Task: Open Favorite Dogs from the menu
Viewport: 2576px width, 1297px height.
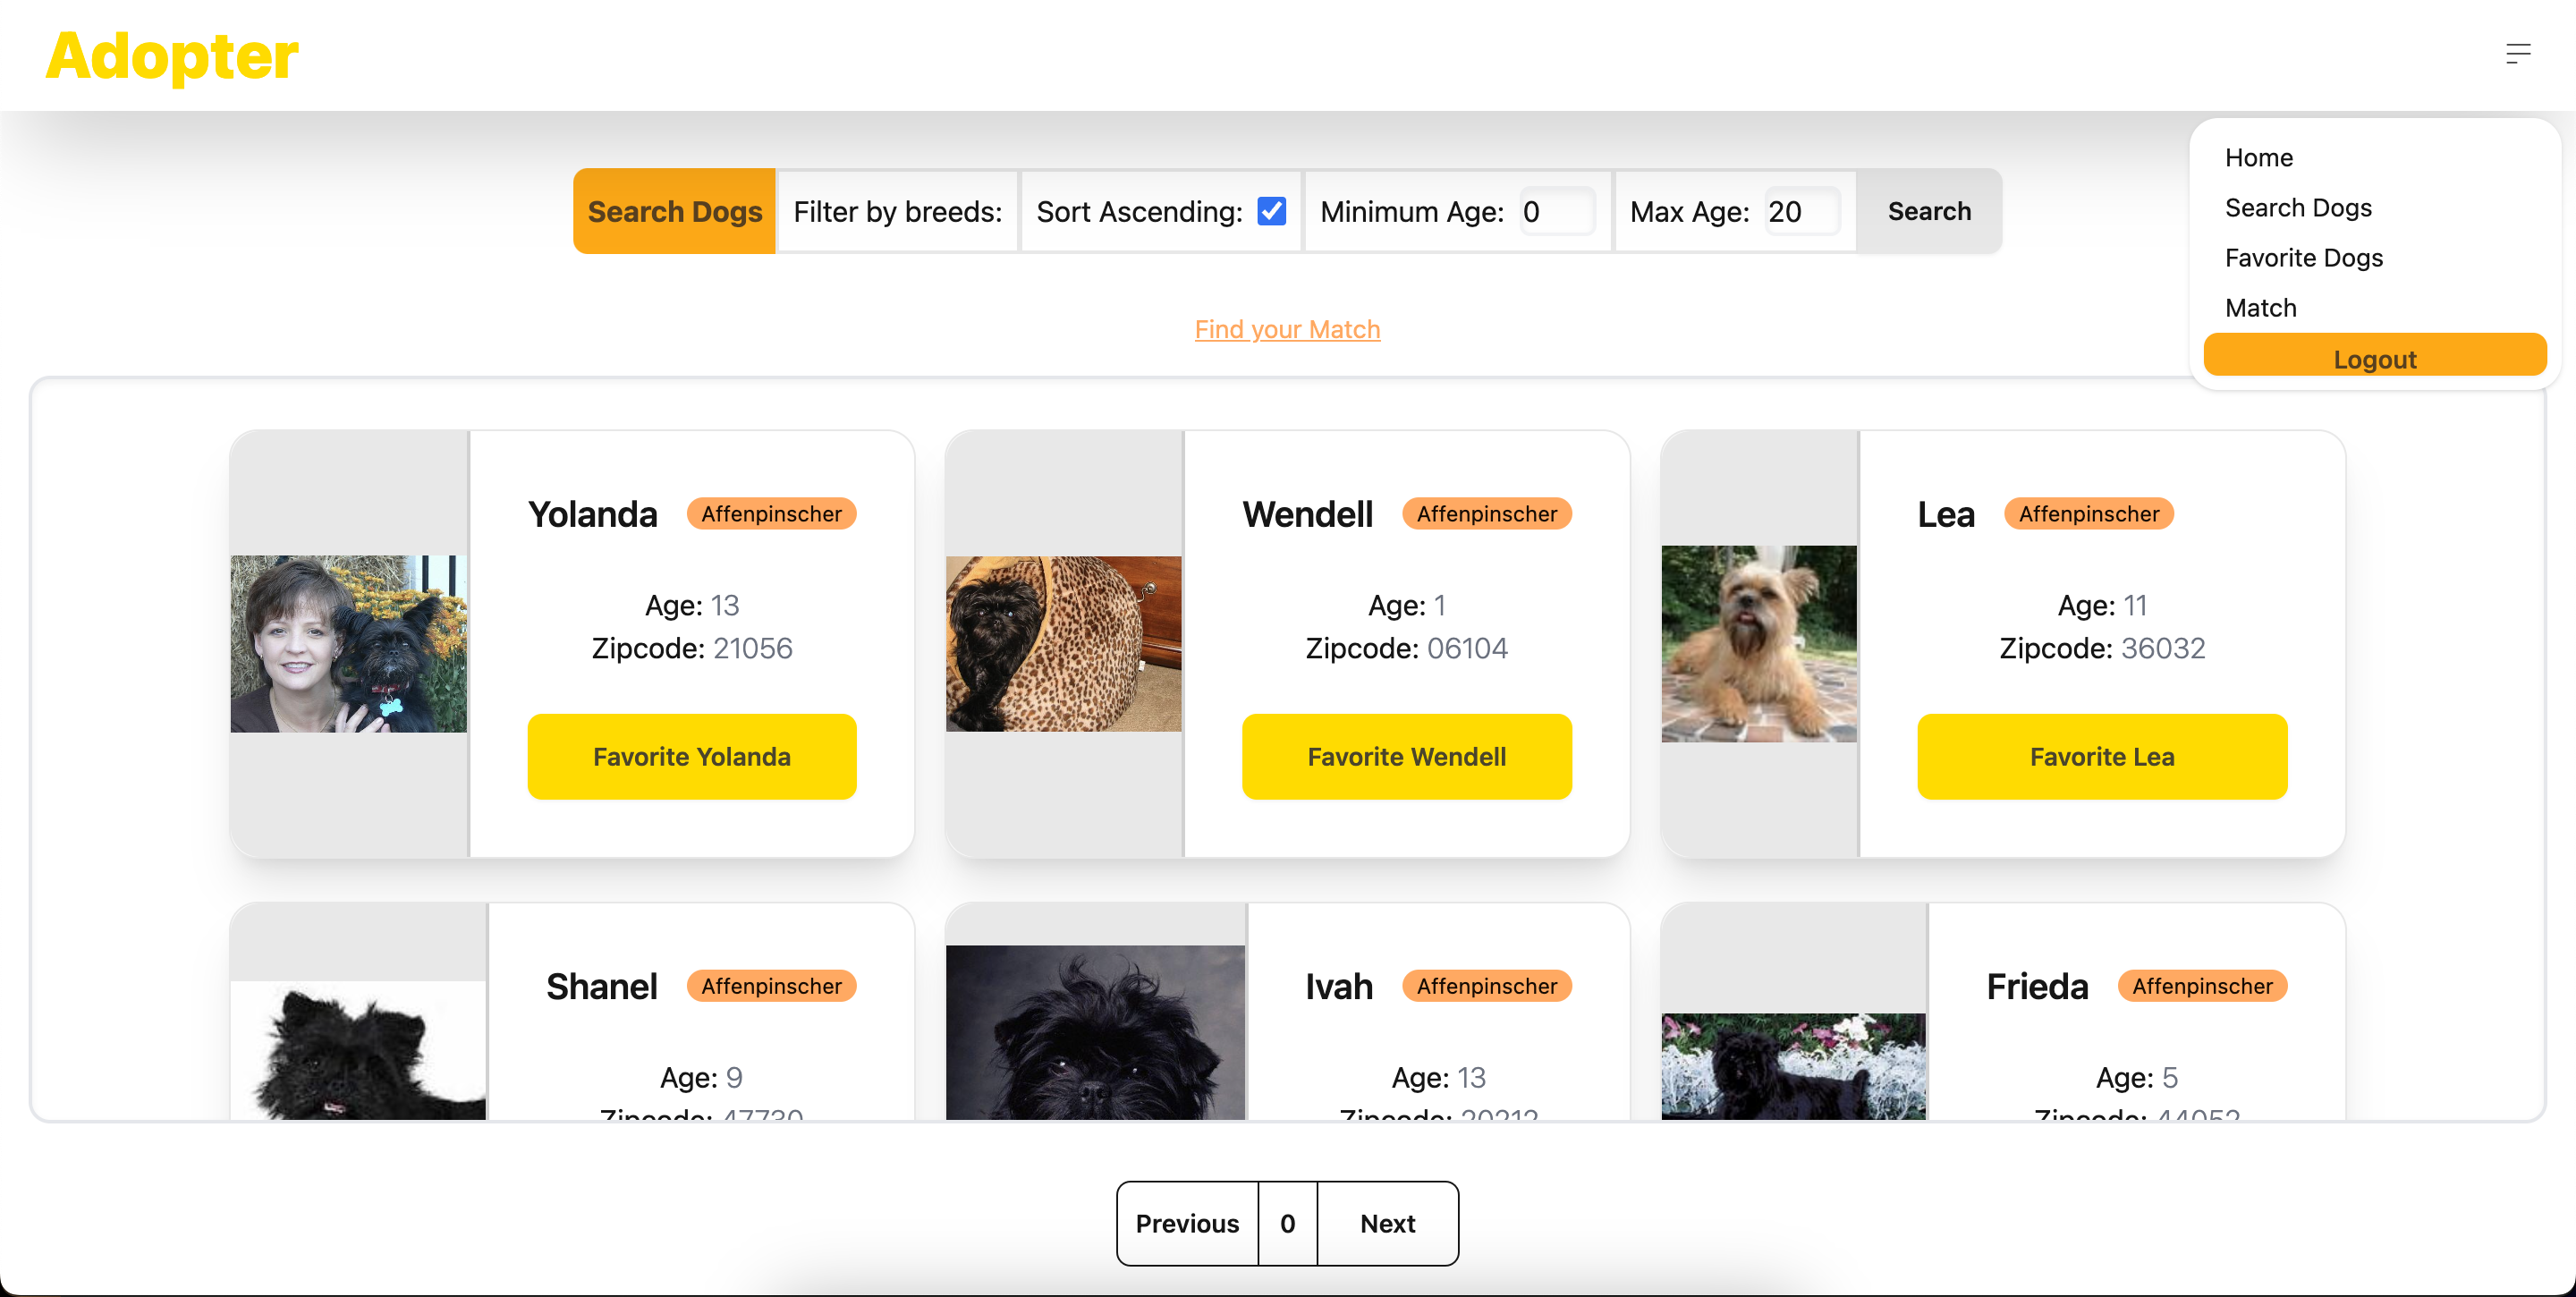Action: point(2303,257)
